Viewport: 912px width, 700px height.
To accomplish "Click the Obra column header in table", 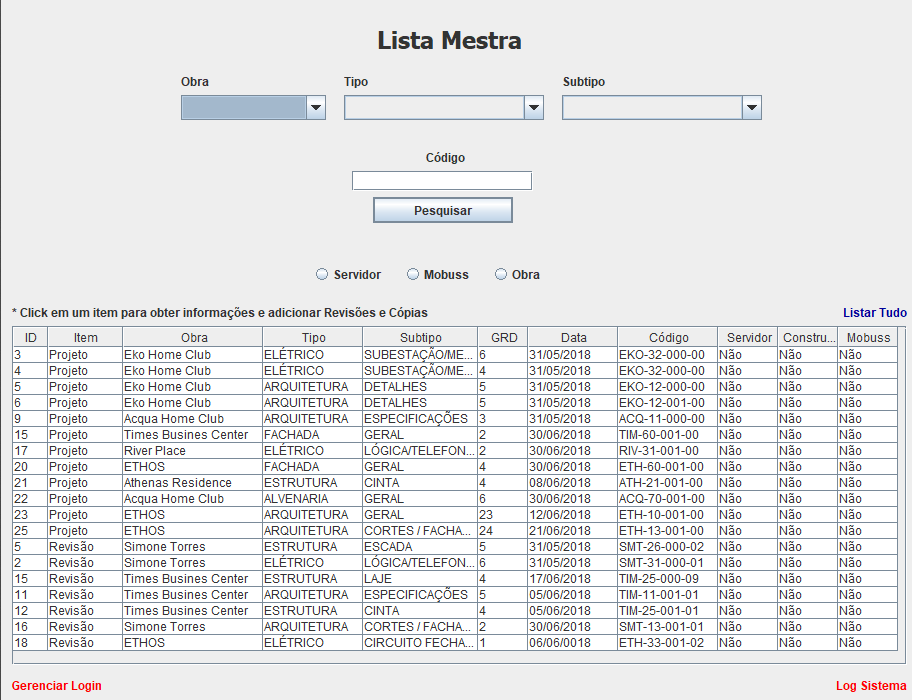I will (x=193, y=337).
